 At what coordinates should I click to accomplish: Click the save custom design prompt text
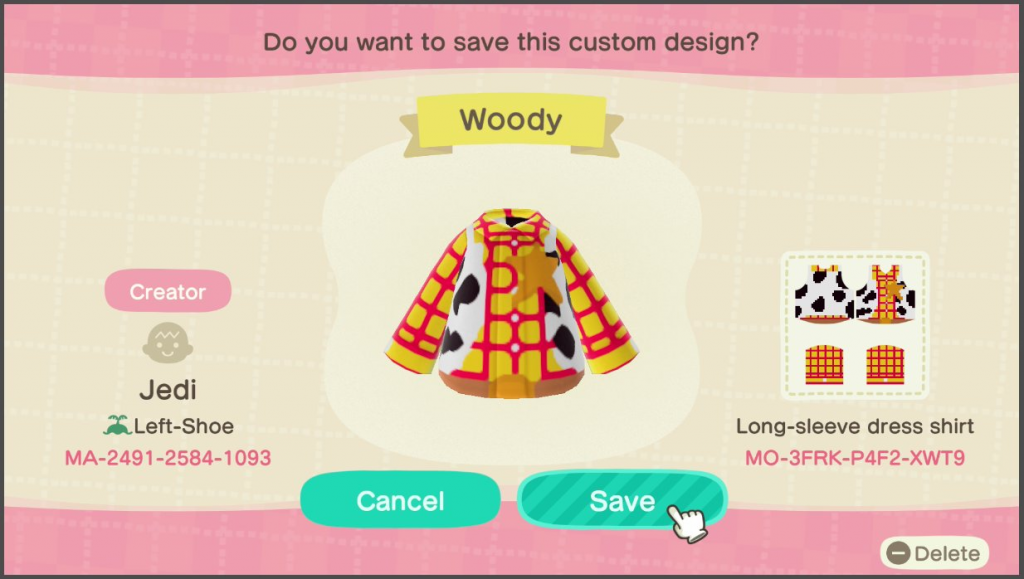click(511, 42)
